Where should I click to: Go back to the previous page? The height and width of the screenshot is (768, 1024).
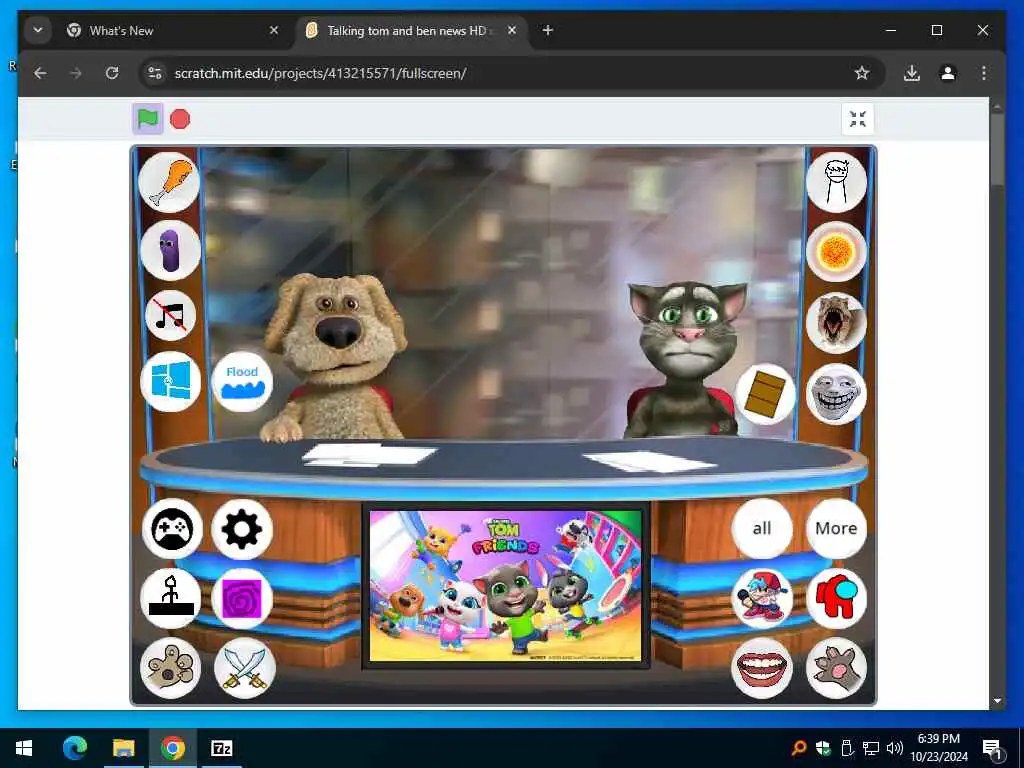pyautogui.click(x=40, y=73)
